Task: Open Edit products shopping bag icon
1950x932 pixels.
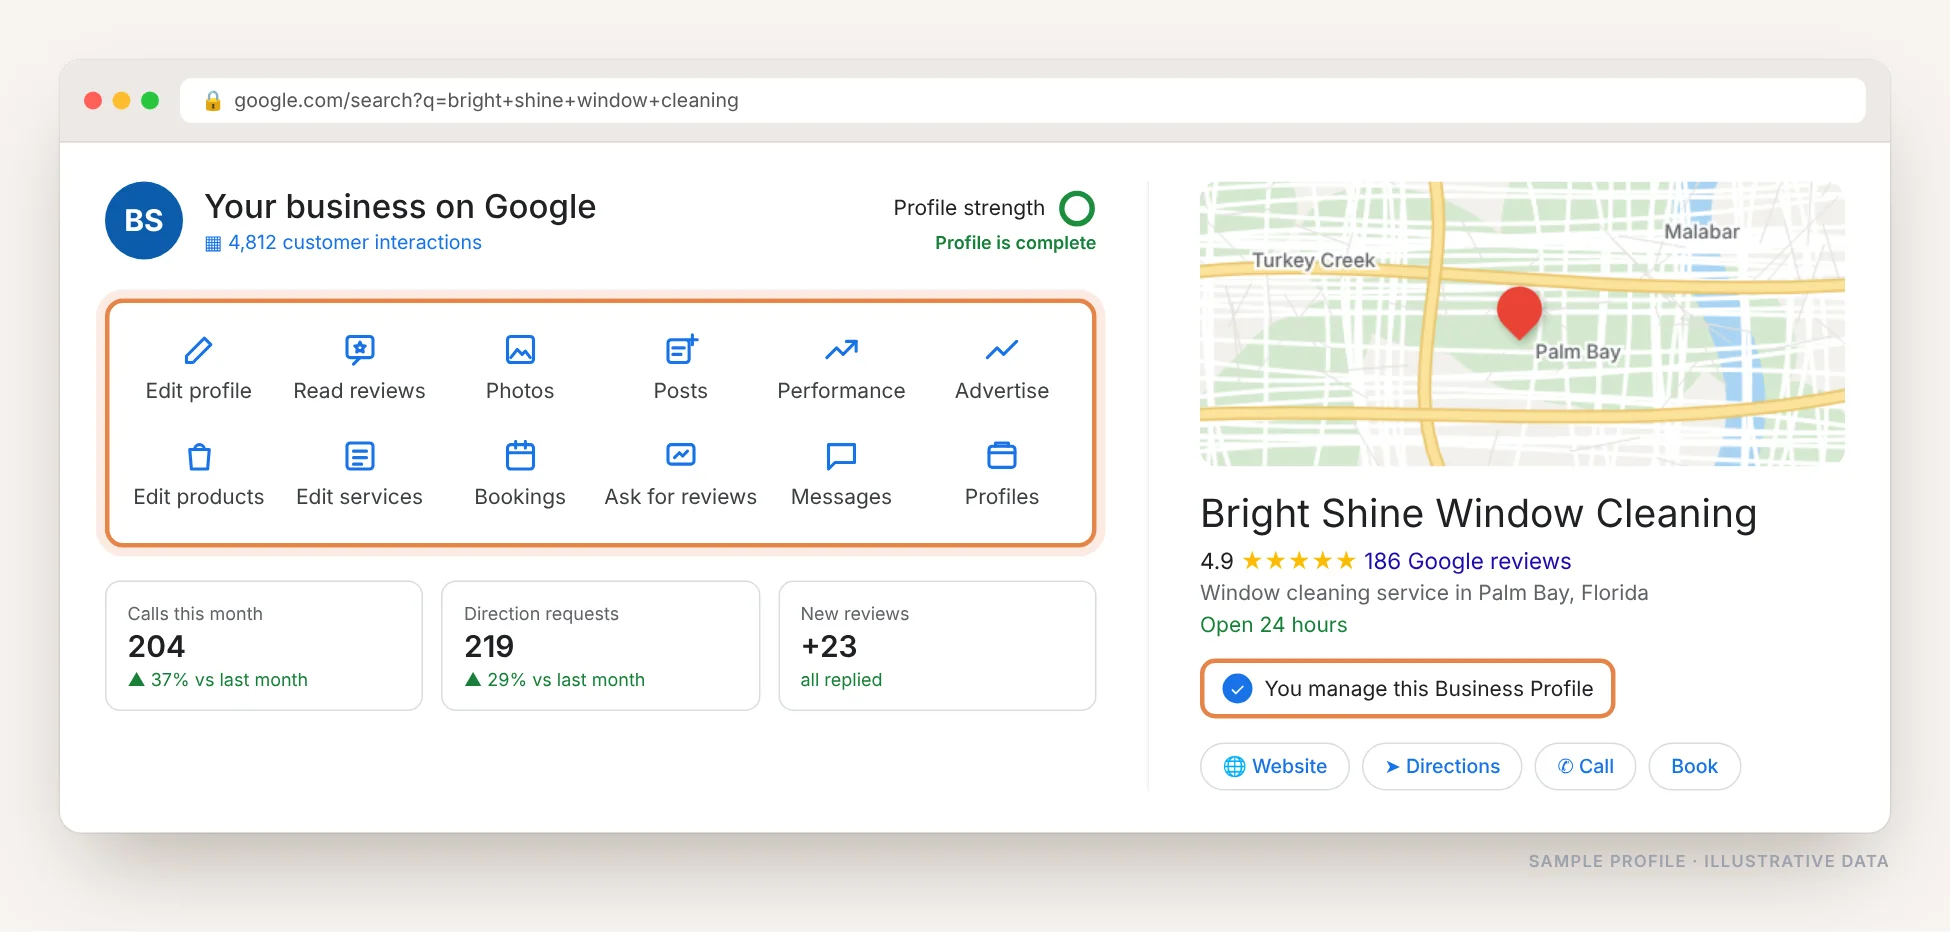Action: coord(199,456)
